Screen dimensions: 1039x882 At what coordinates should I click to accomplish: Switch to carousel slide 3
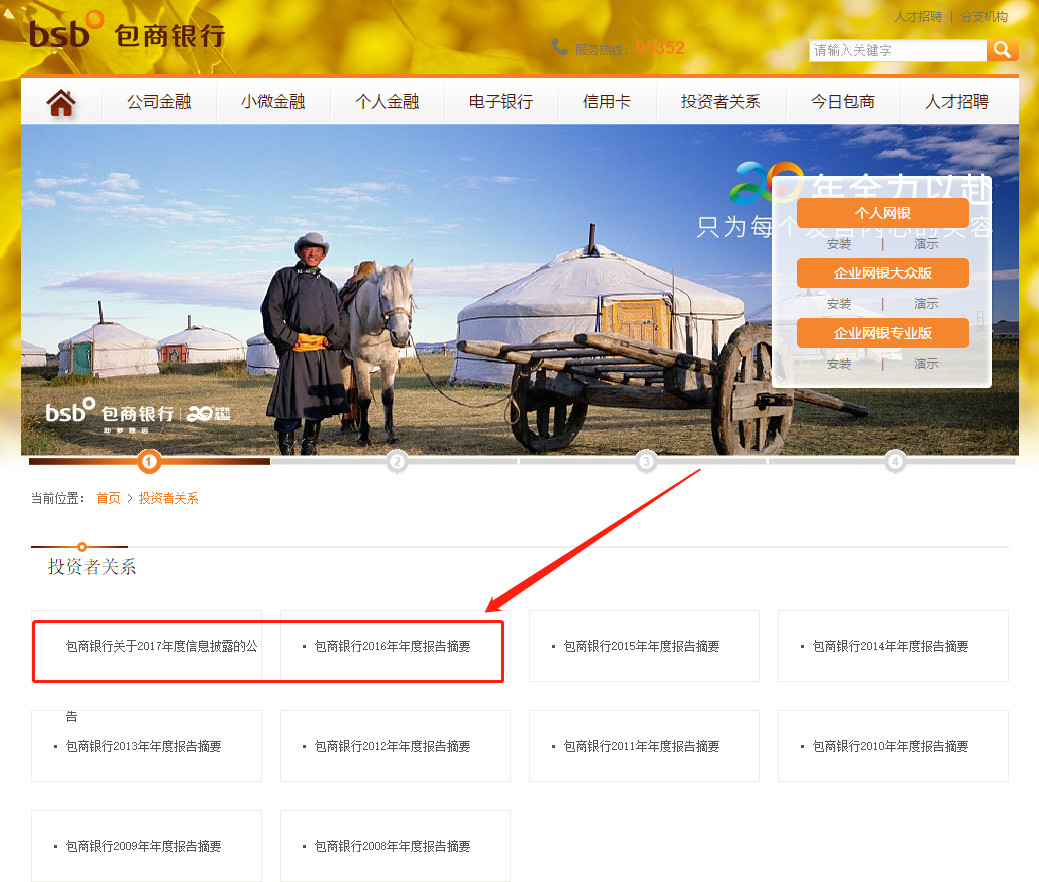pos(646,462)
